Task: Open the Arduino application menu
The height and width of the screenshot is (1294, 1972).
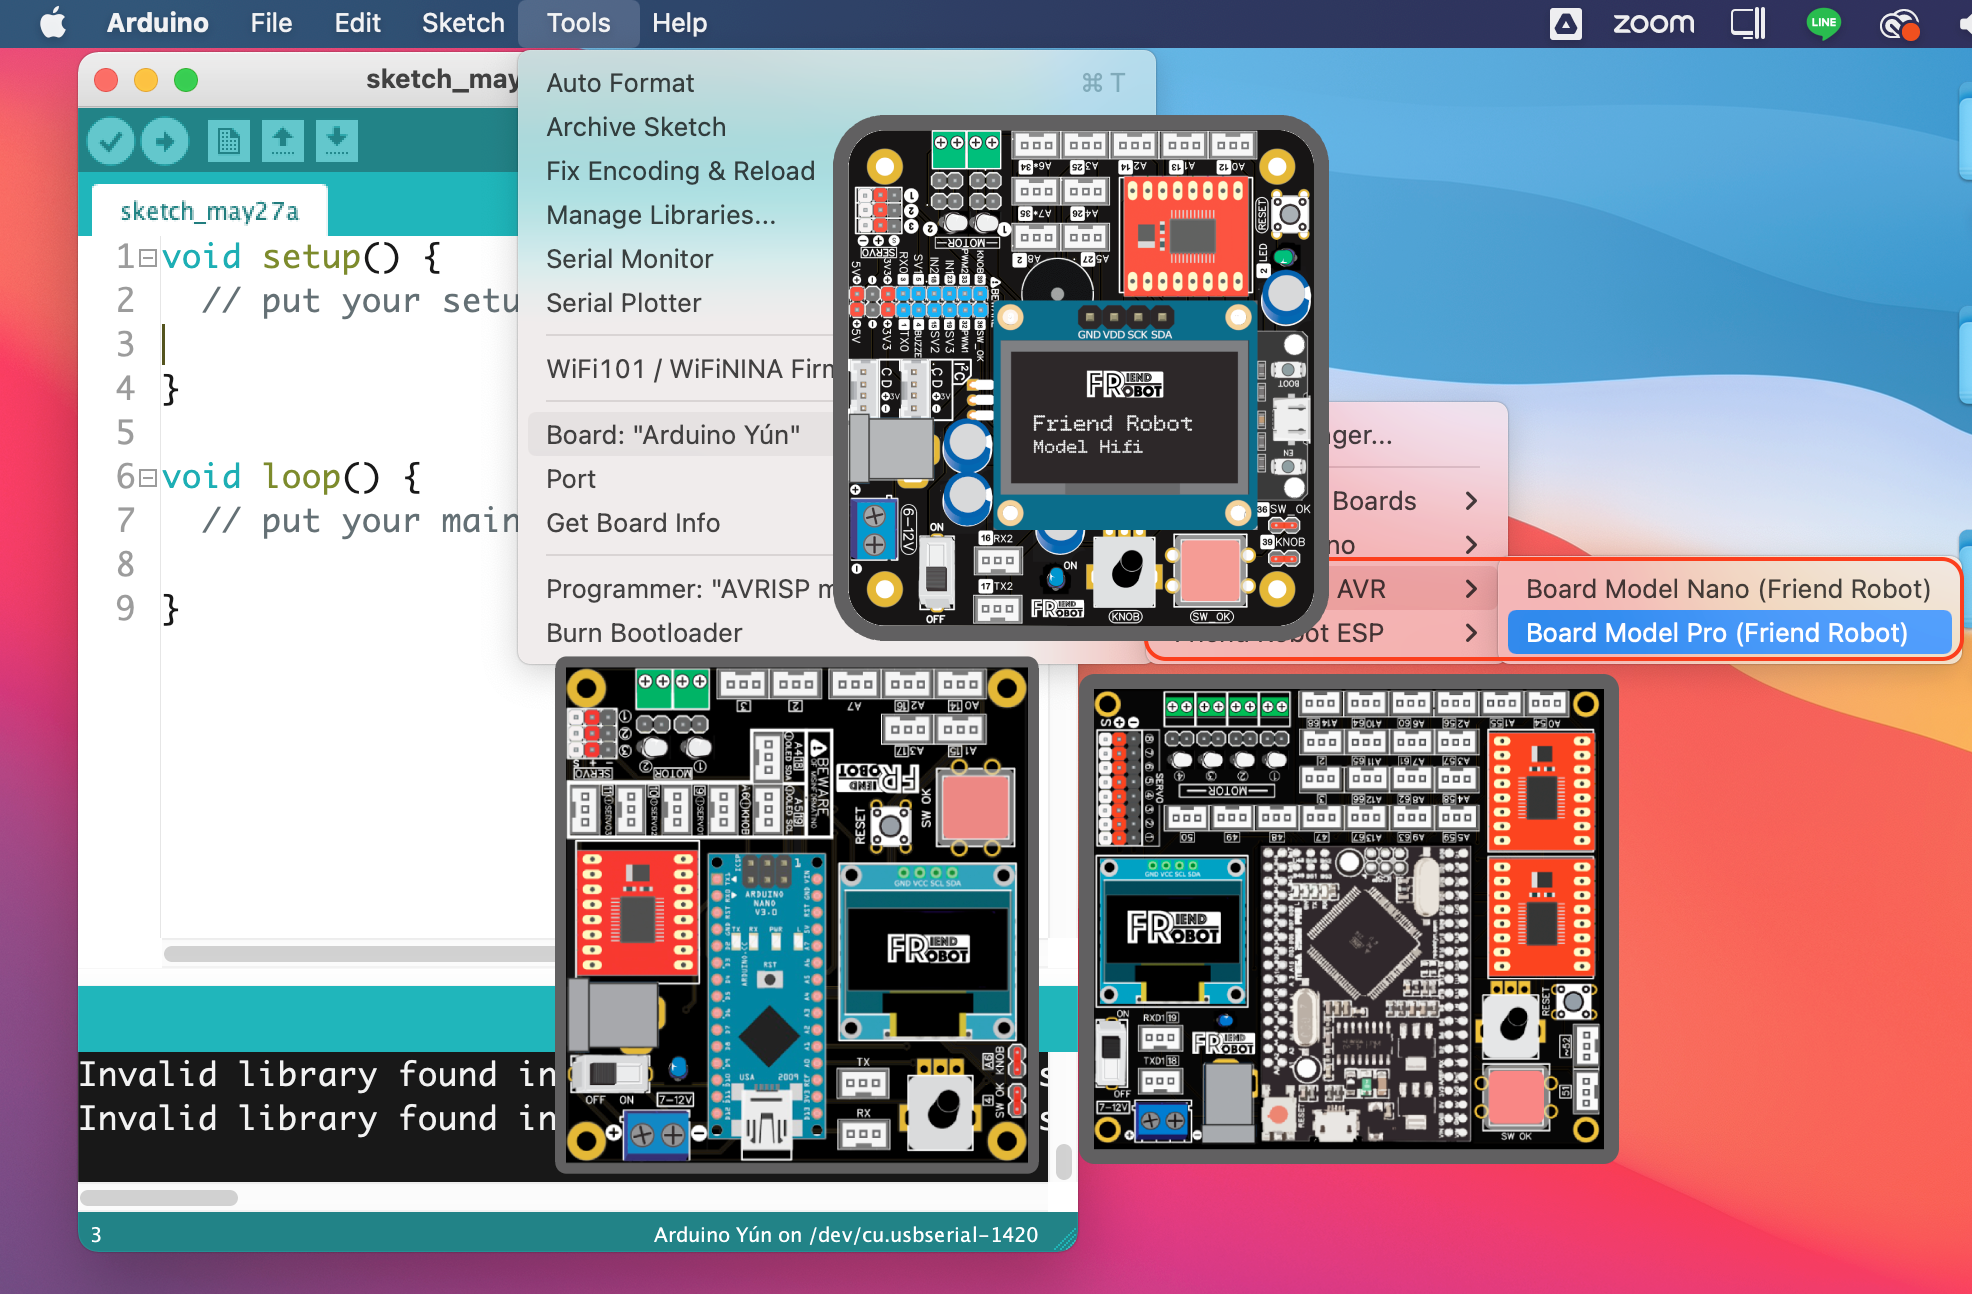Action: tap(157, 23)
